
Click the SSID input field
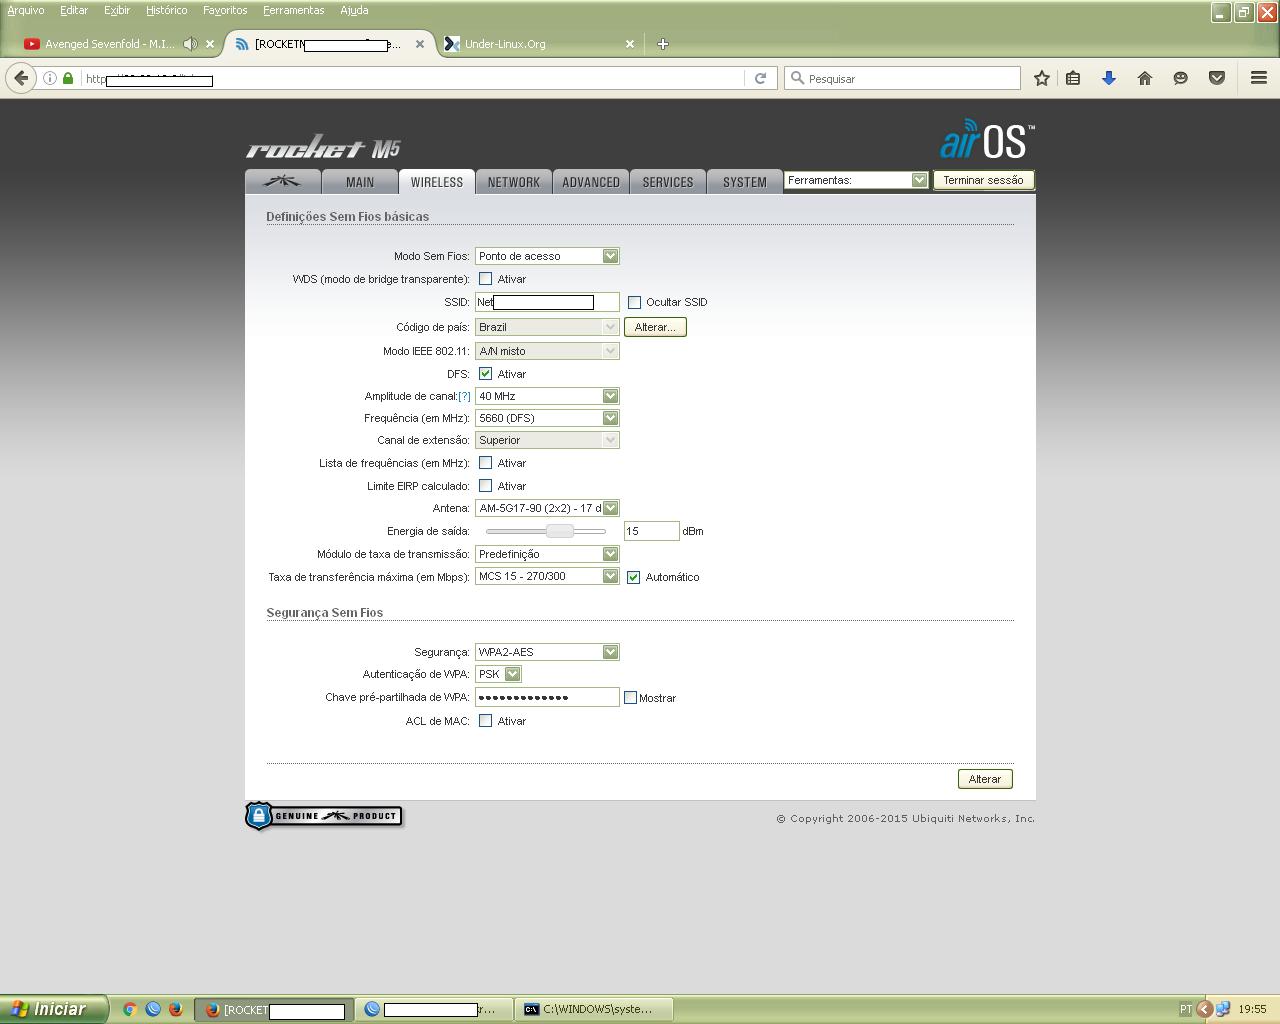(547, 302)
